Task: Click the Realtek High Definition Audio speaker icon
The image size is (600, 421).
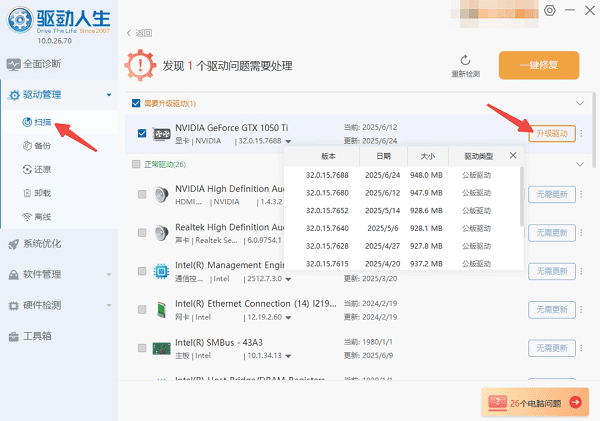Action: 160,234
